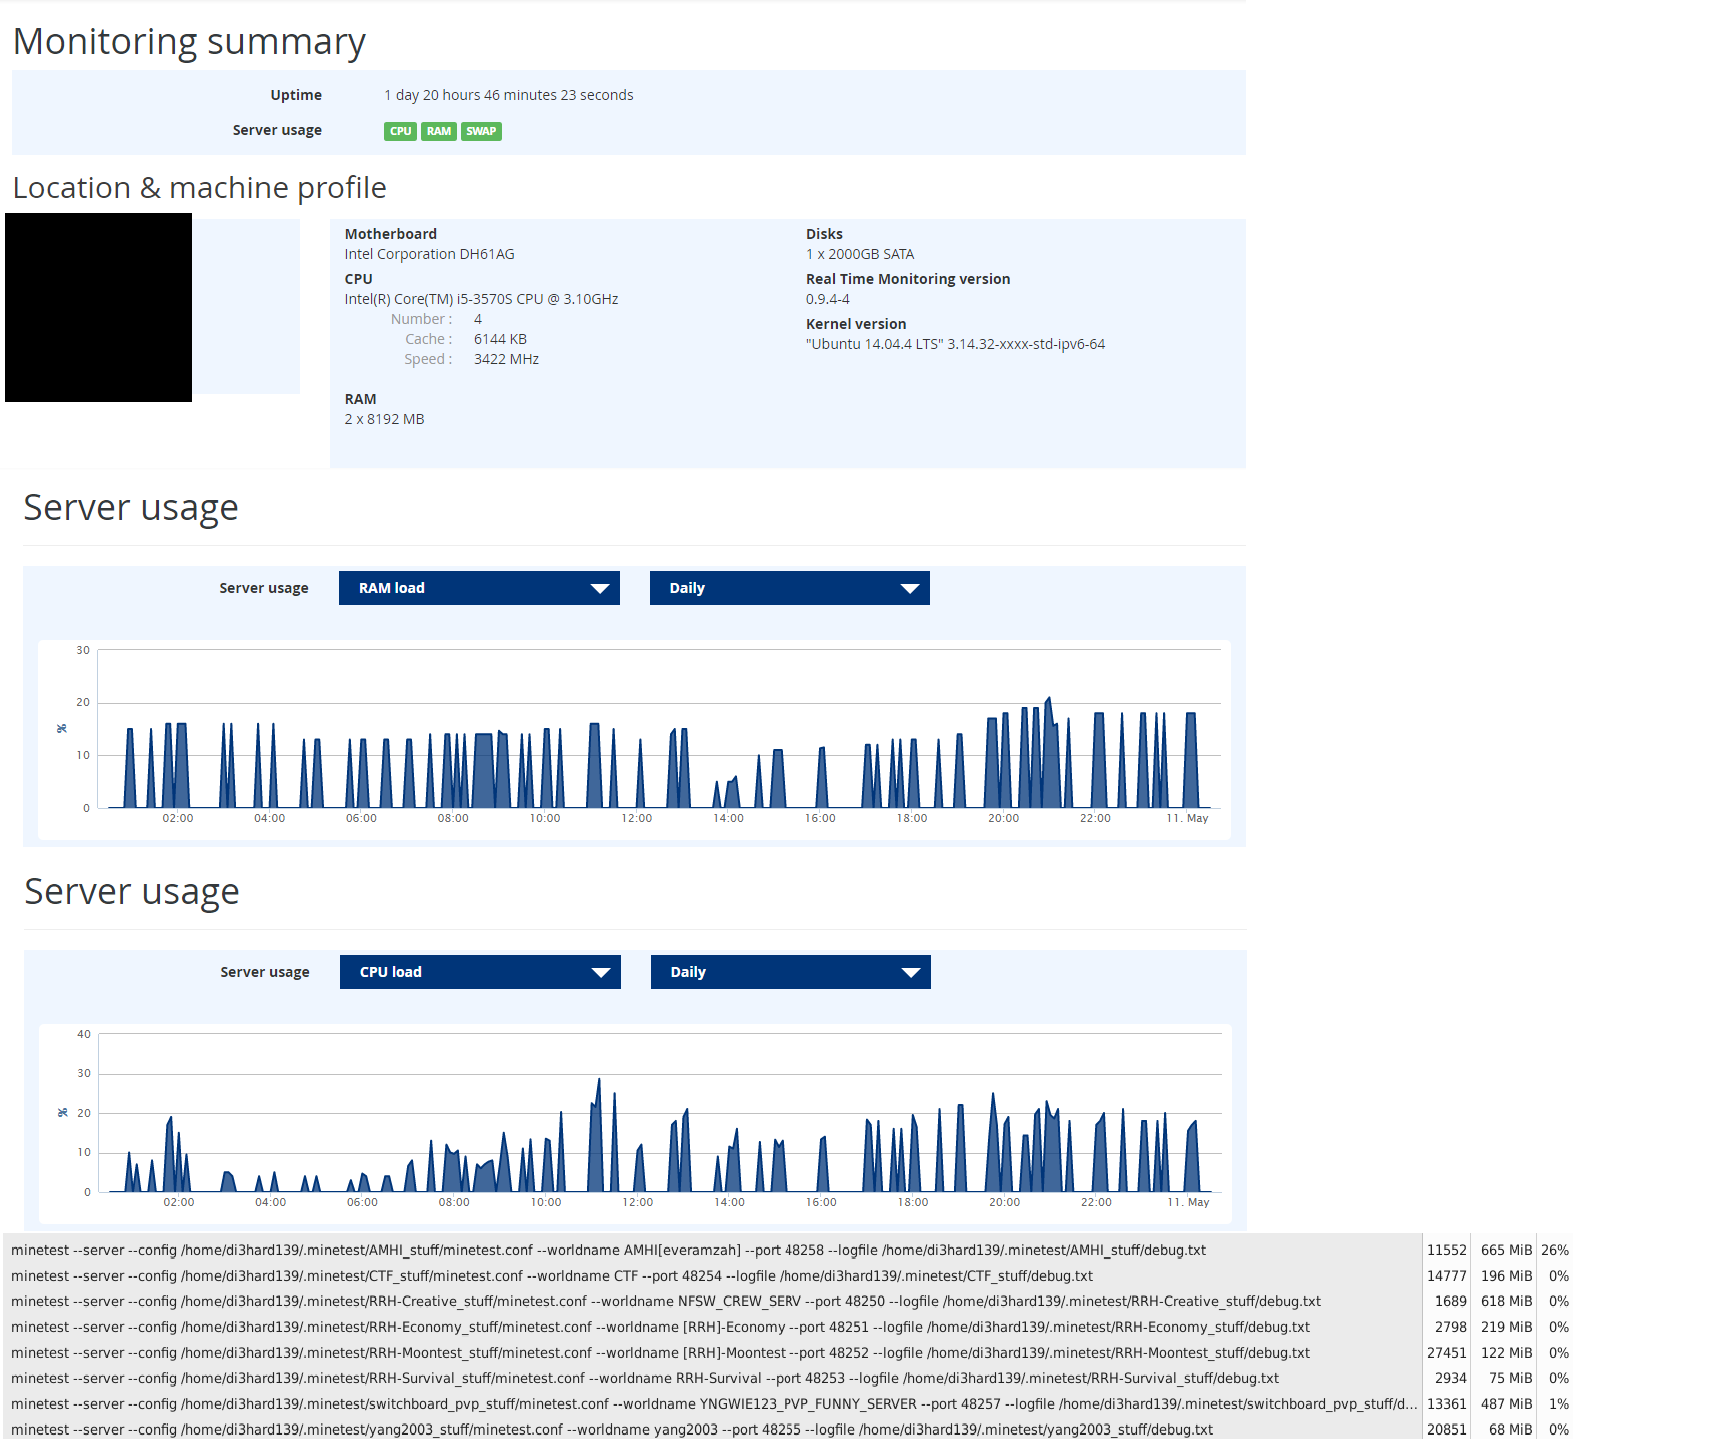This screenshot has width=1720, height=1440.
Task: Open the RAM load dropdown
Action: tap(479, 588)
